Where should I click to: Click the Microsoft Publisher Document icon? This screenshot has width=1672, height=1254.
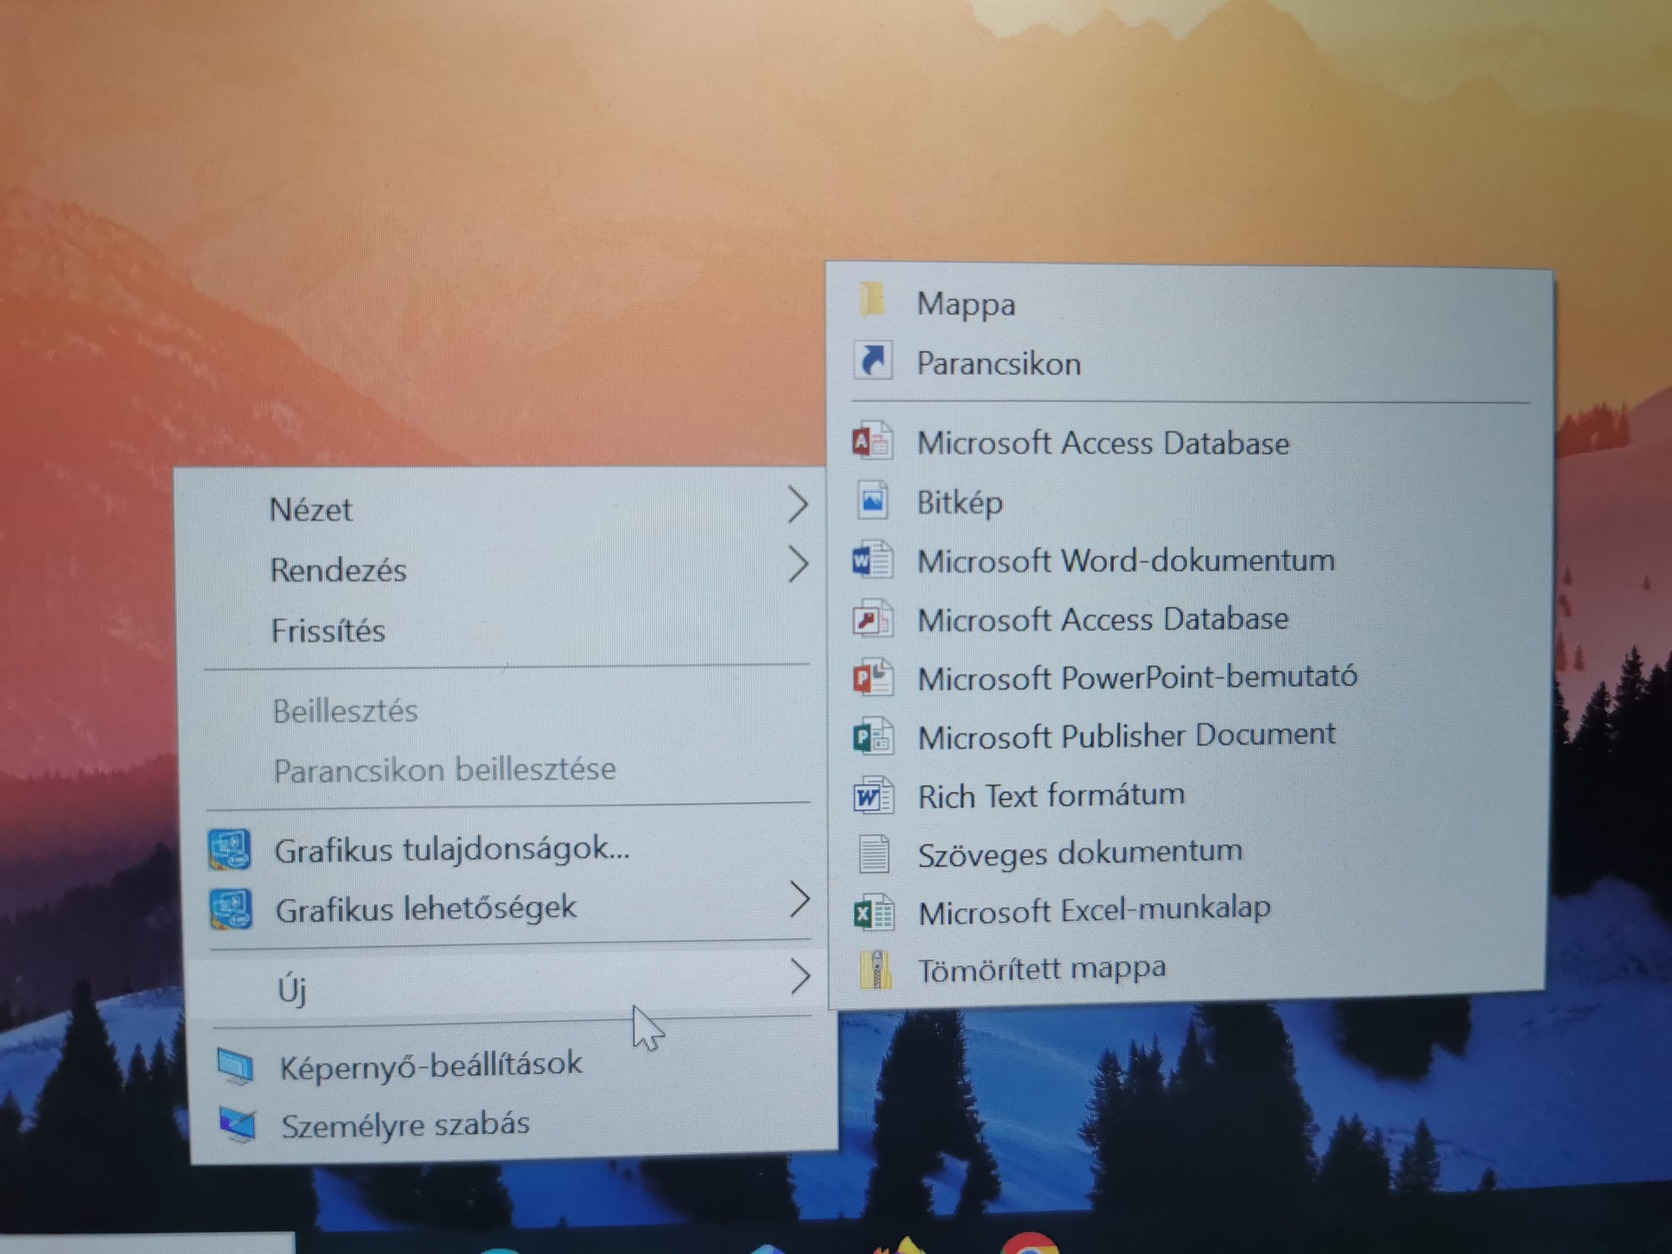coord(873,737)
